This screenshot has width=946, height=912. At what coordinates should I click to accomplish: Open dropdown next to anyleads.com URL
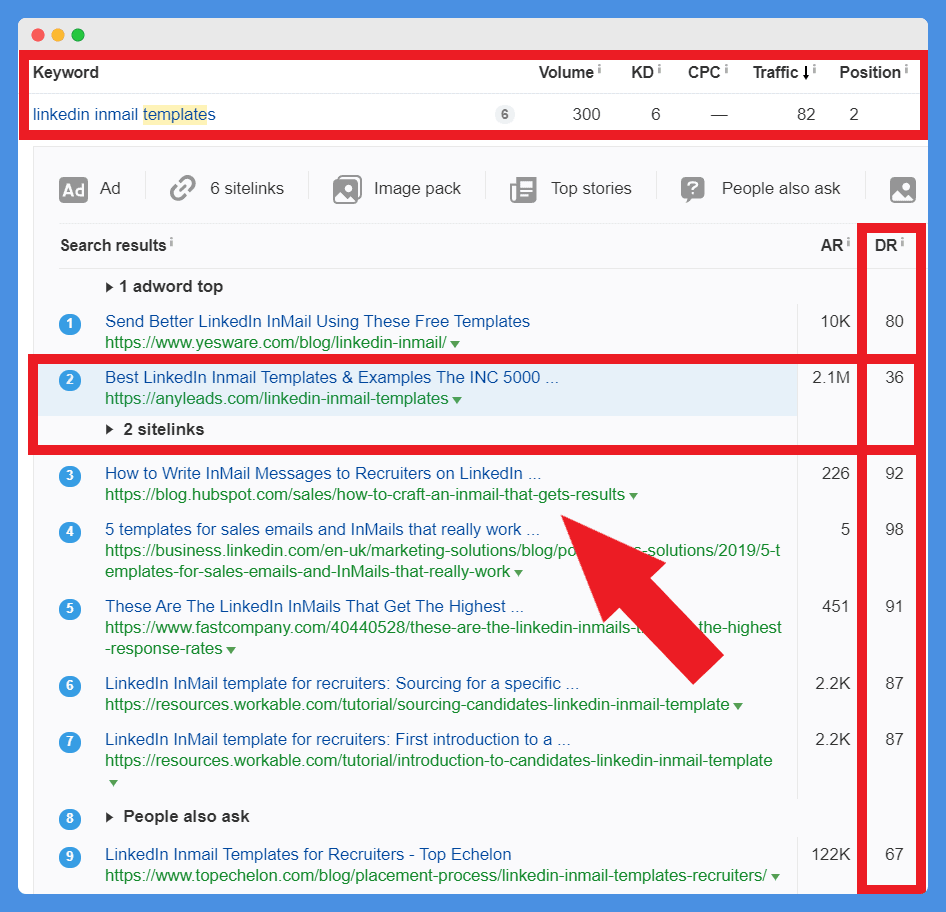(457, 400)
